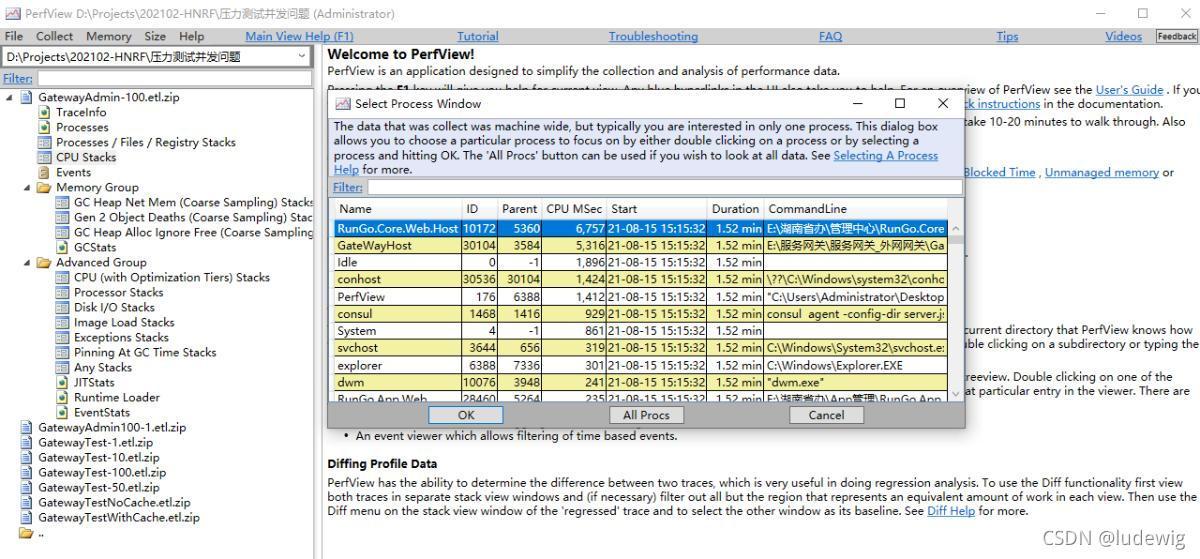Viewport: 1200px width, 559px height.
Task: Open the Tutorial link
Action: click(x=477, y=36)
